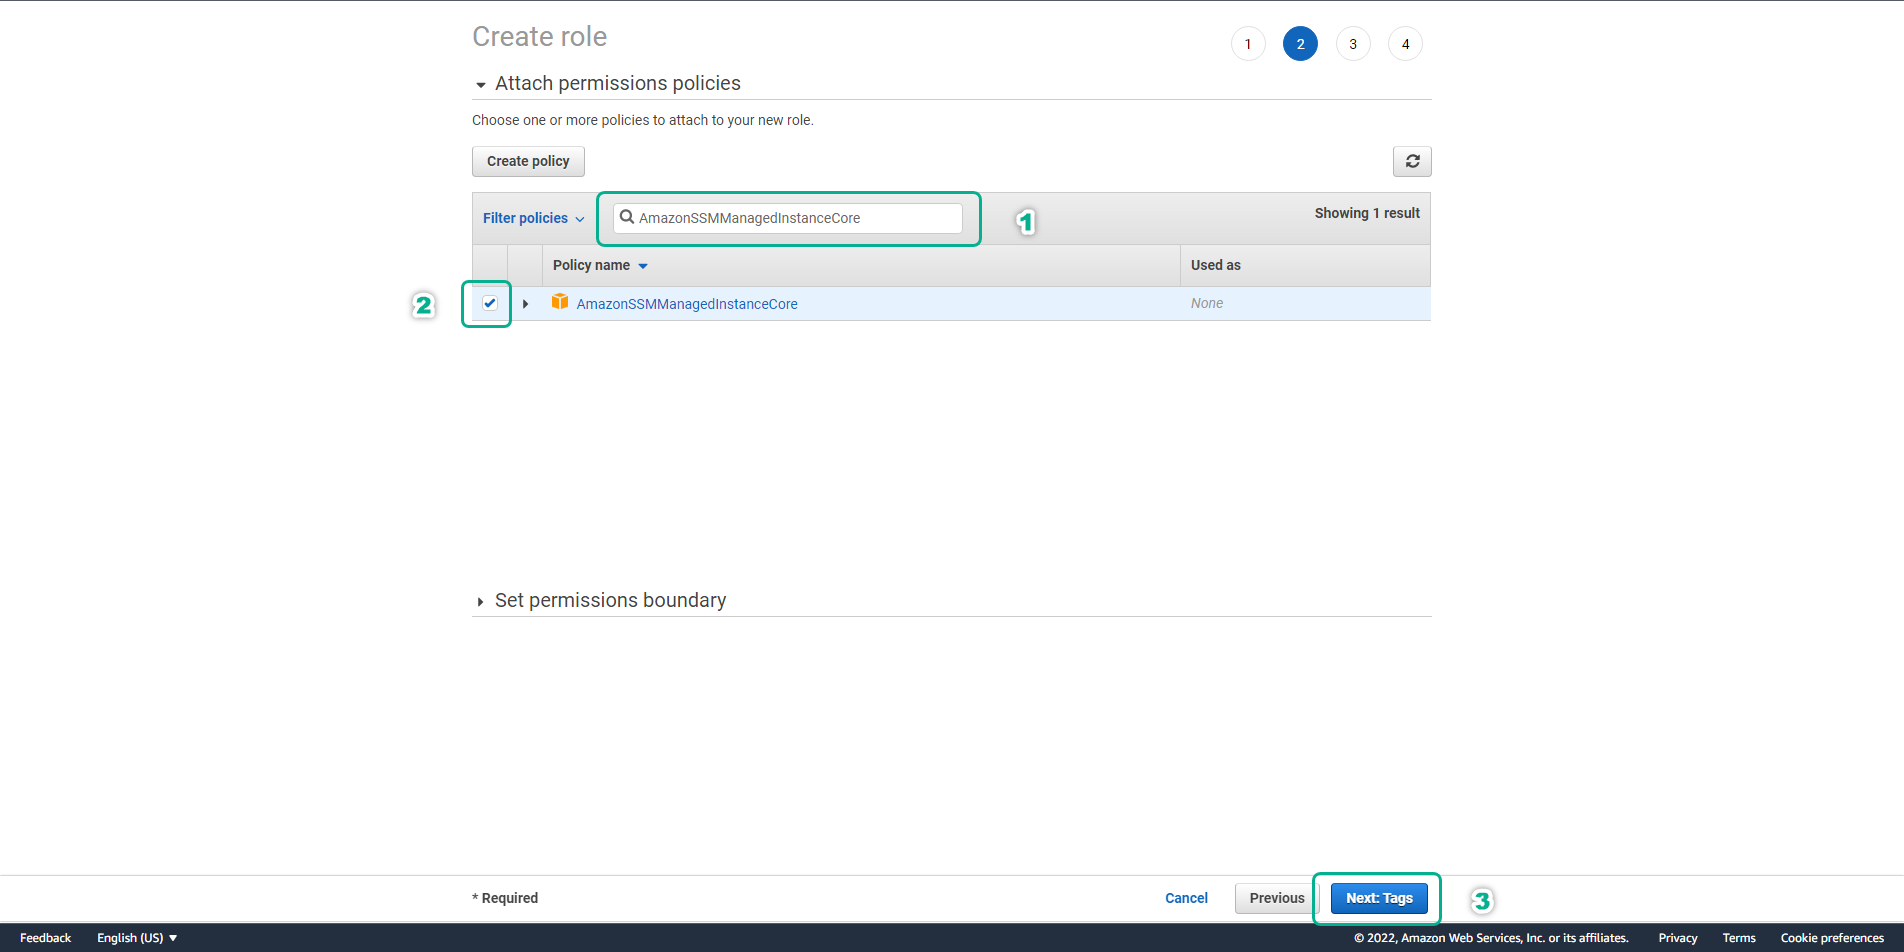Click the Create policy button

coord(528,161)
